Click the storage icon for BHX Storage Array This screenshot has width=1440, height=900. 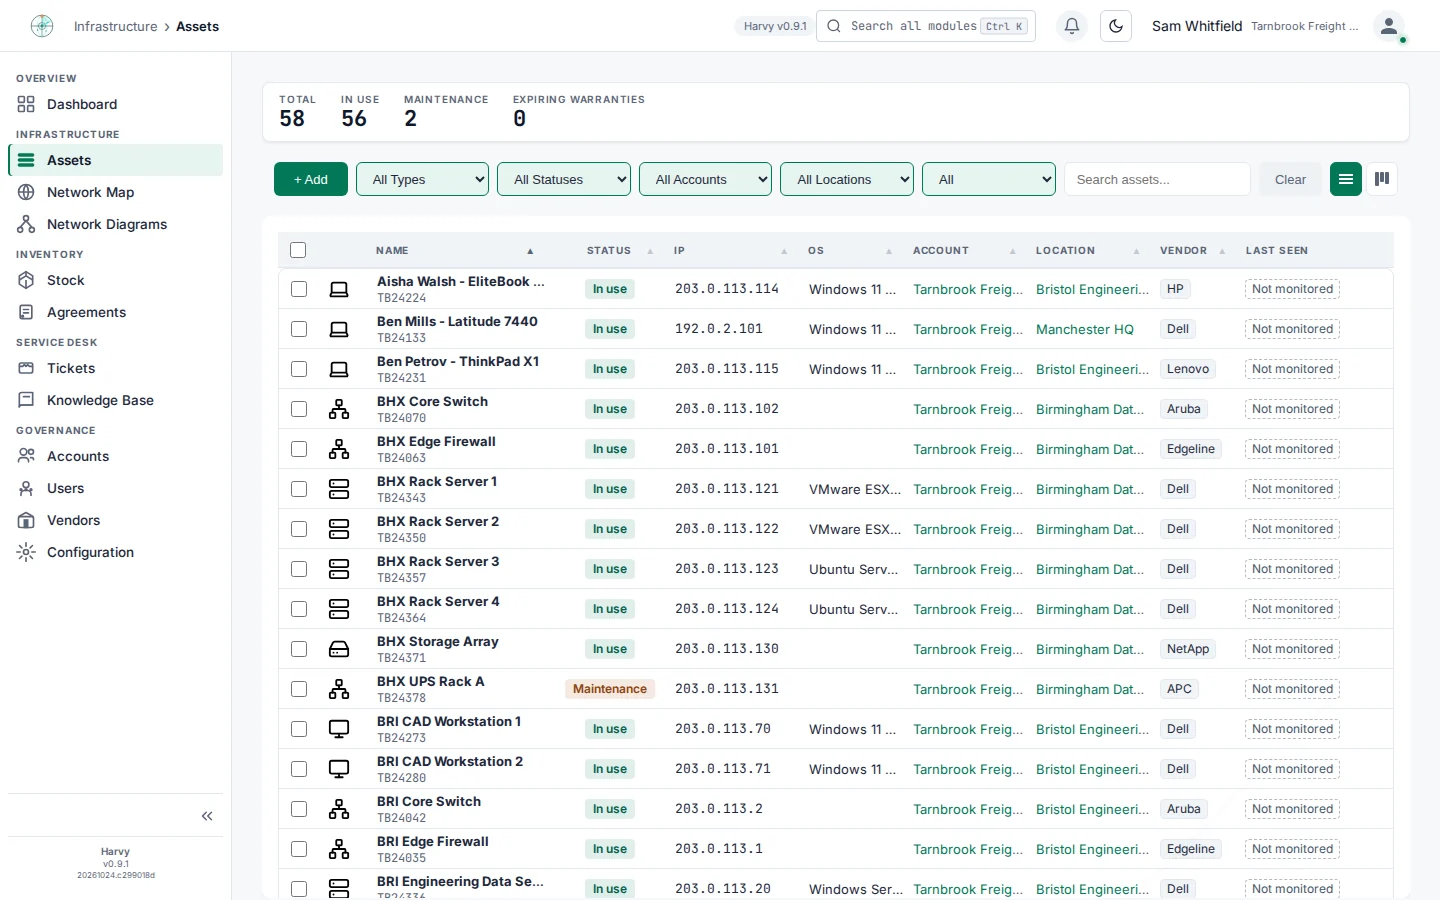point(339,649)
